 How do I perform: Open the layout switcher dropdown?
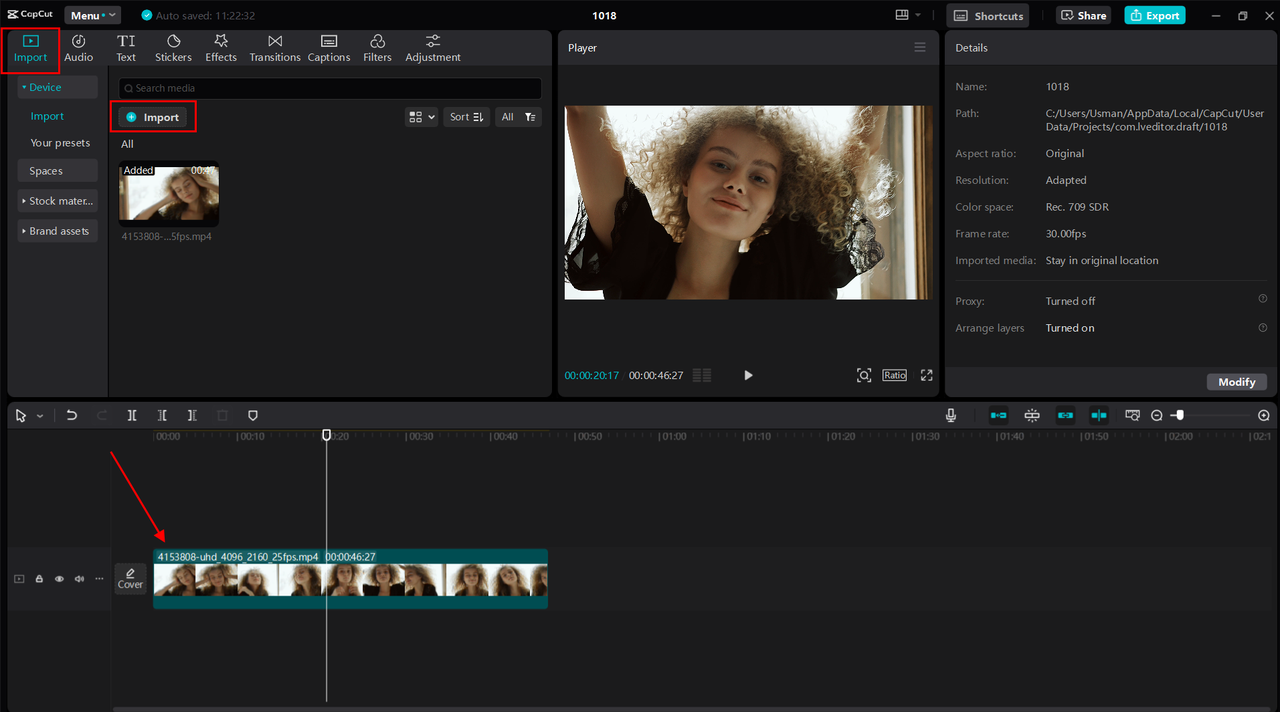(x=908, y=15)
